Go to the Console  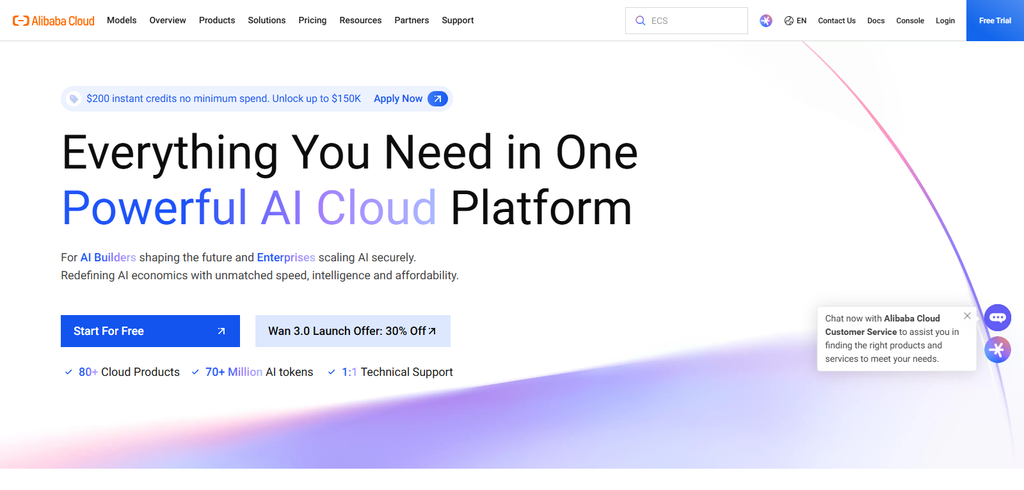910,21
